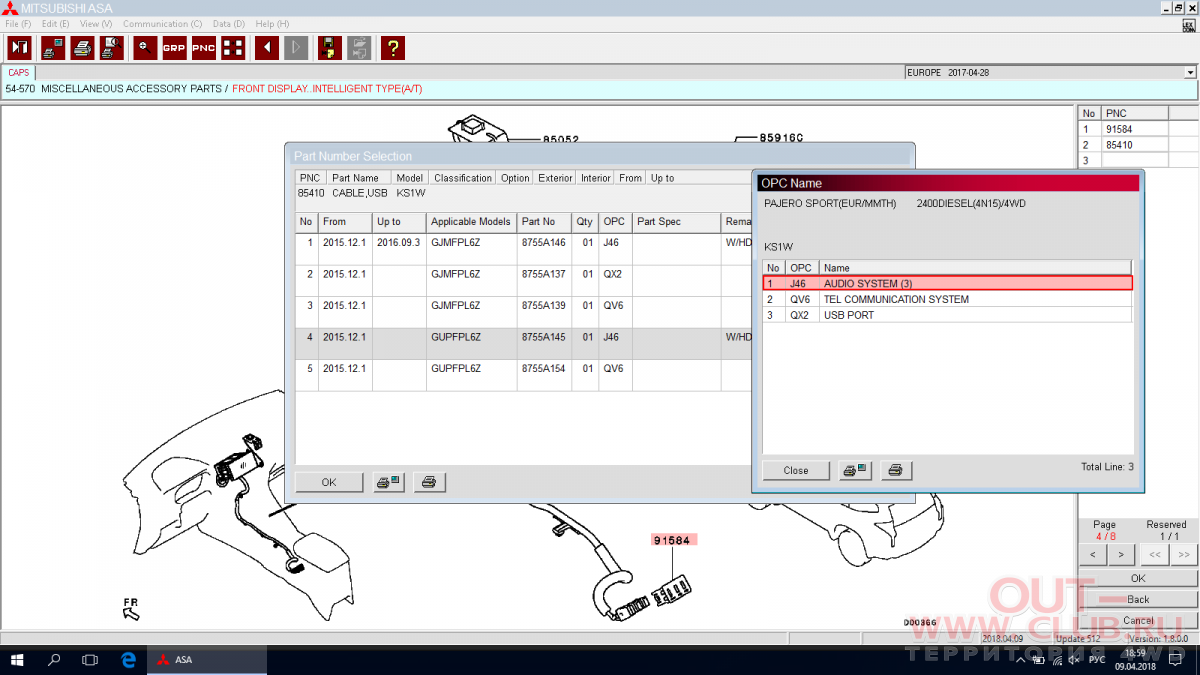Screen dimensions: 1200x675
Task: Click the Cancel button in right panel
Action: click(1138, 620)
